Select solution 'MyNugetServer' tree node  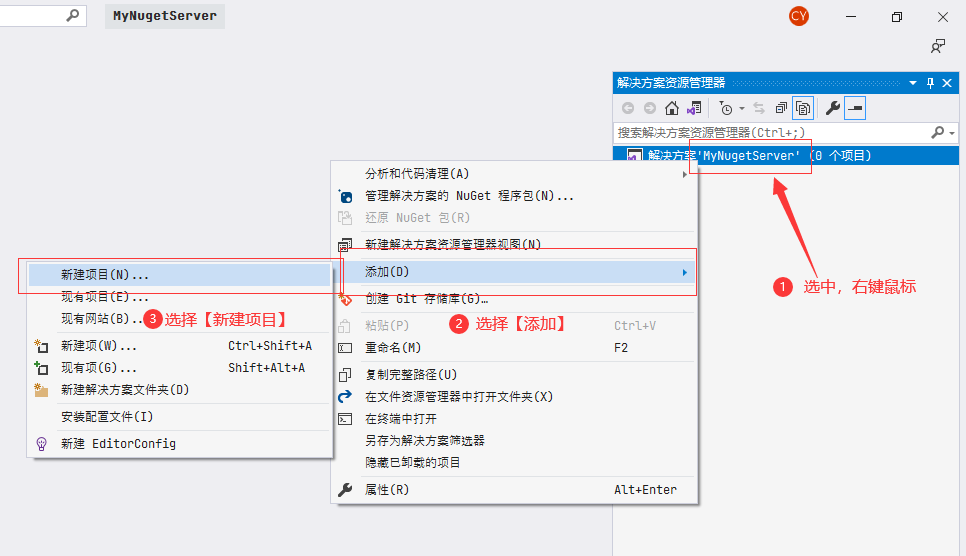coord(785,155)
